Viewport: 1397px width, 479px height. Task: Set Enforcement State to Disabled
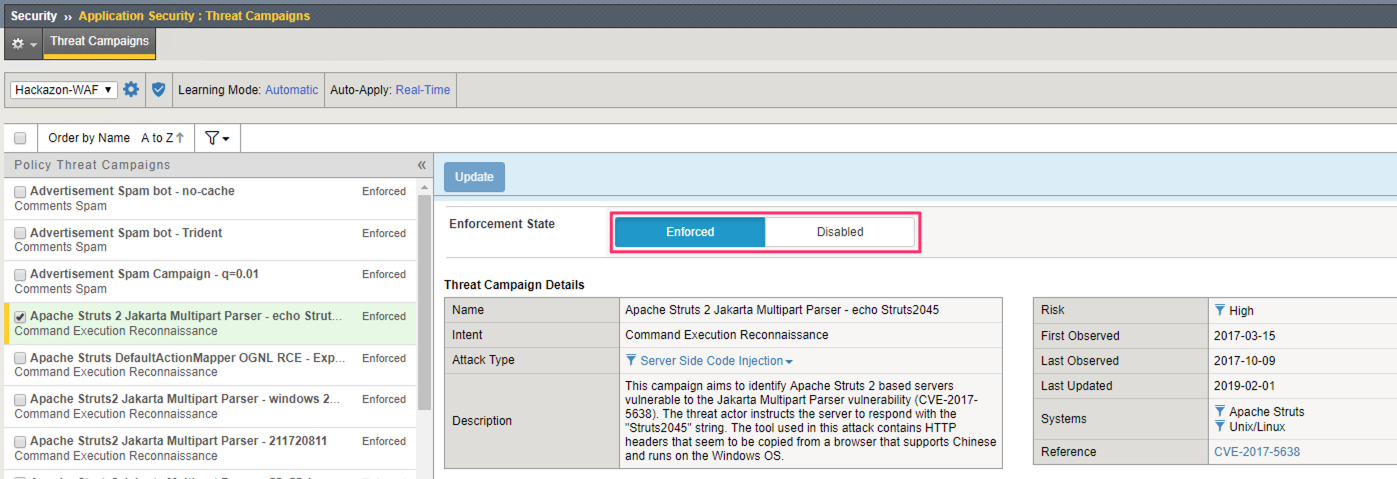click(840, 232)
